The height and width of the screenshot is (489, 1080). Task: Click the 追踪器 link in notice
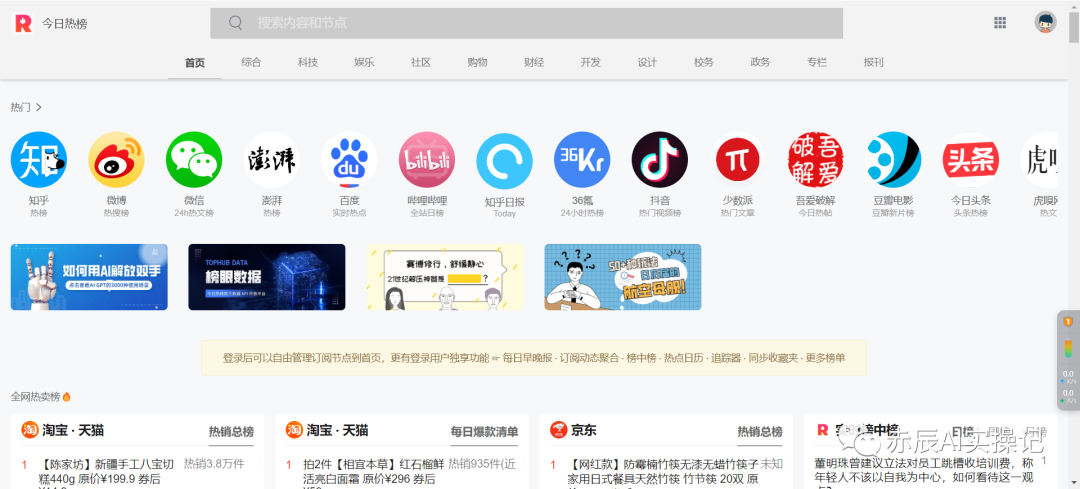726,358
